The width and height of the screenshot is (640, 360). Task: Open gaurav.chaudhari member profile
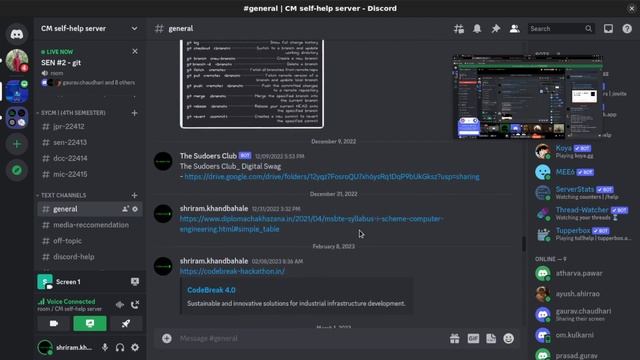584,314
